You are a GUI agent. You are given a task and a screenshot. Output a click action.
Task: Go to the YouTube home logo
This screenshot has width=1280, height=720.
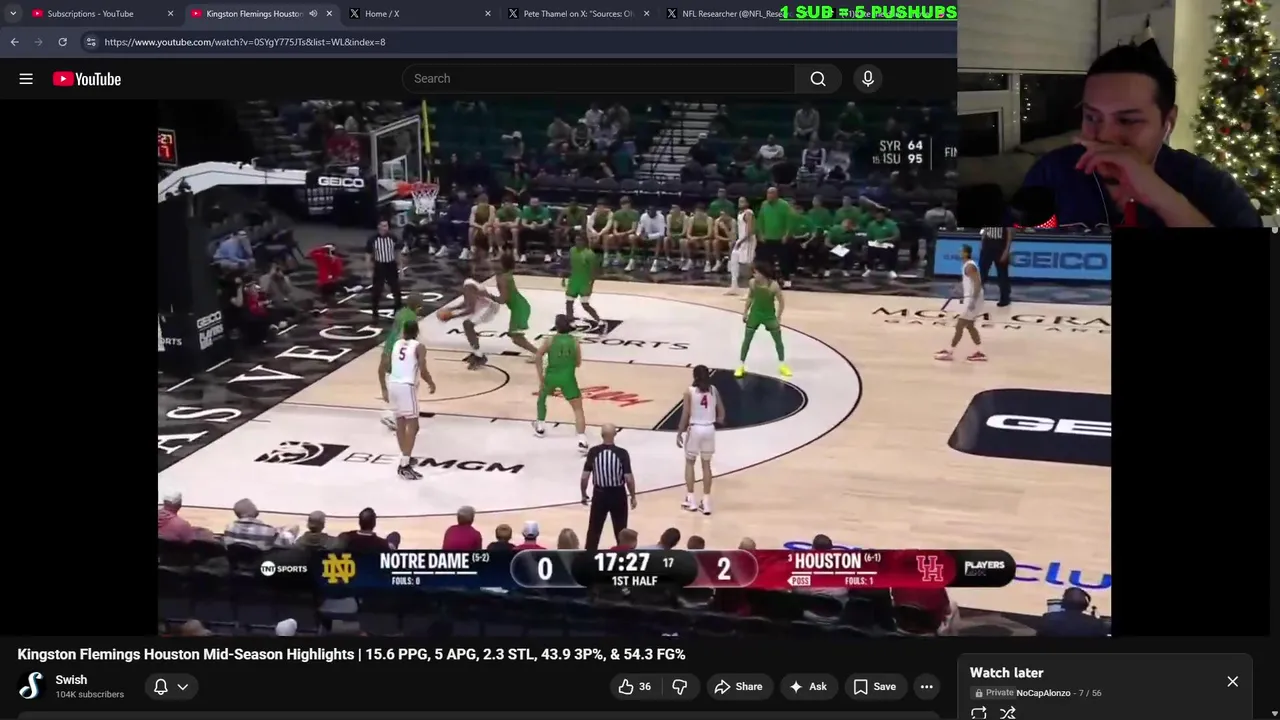pyautogui.click(x=87, y=79)
